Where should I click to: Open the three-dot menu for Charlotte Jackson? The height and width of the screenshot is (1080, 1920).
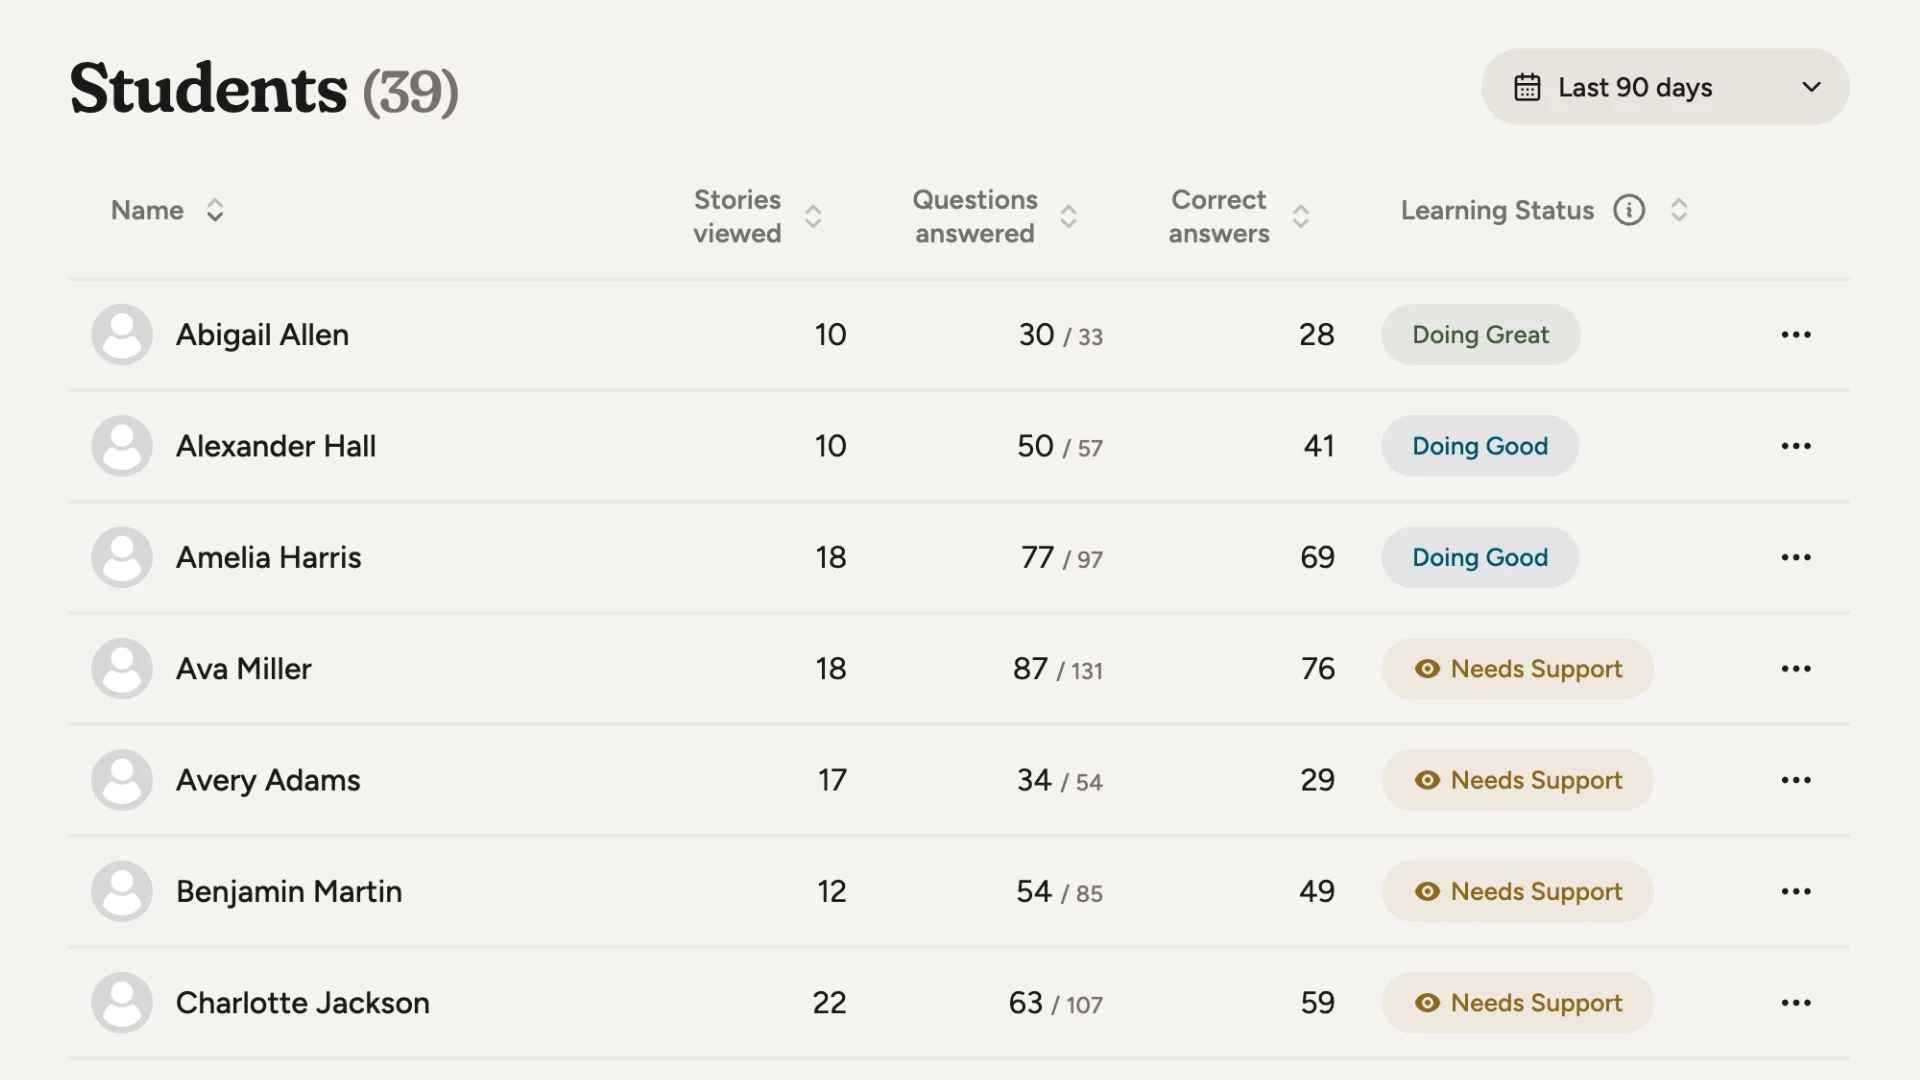(x=1795, y=1003)
